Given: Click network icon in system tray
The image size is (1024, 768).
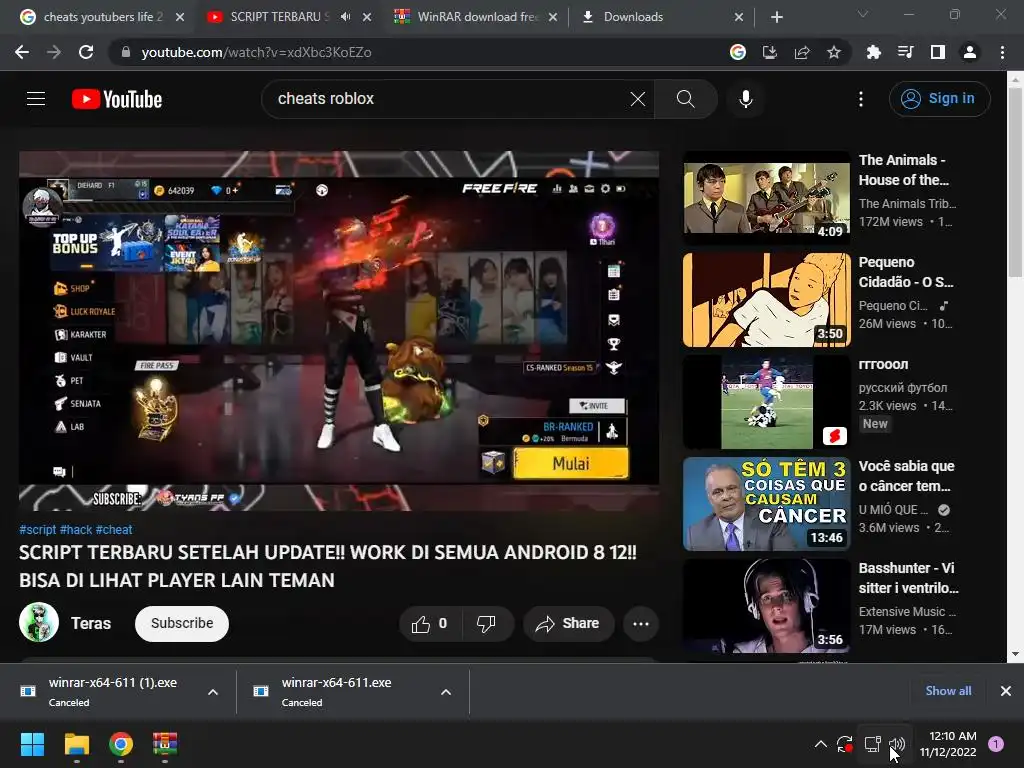Looking at the screenshot, I should pos(872,744).
